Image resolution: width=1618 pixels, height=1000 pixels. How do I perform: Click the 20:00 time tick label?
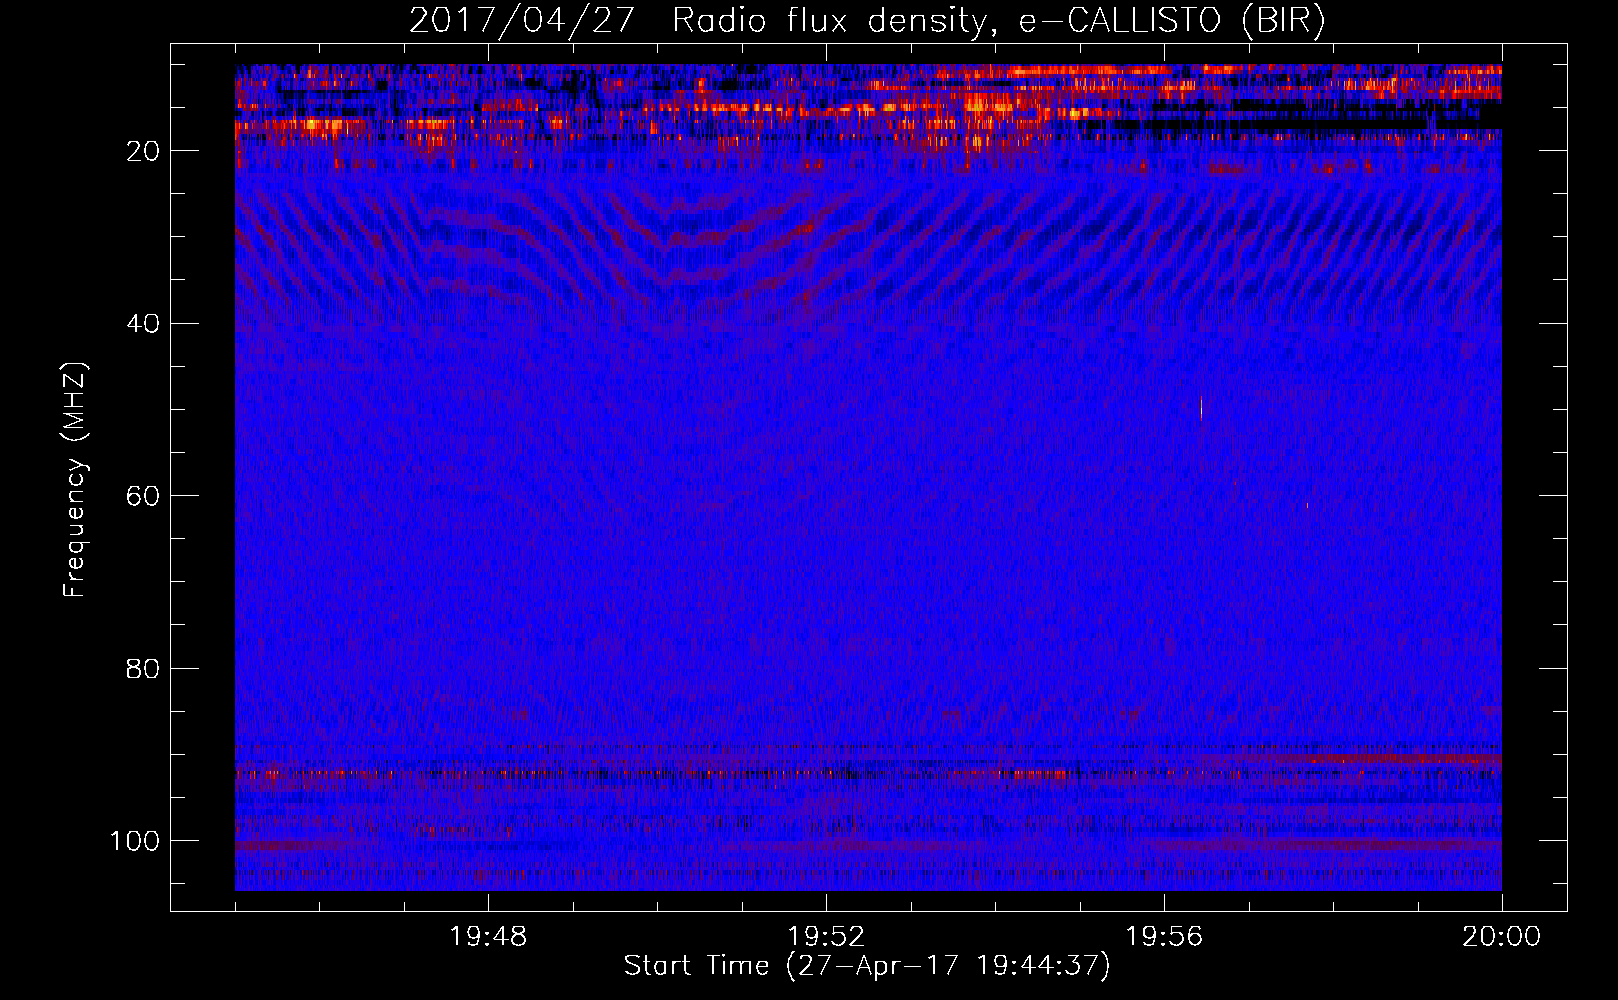(1501, 937)
